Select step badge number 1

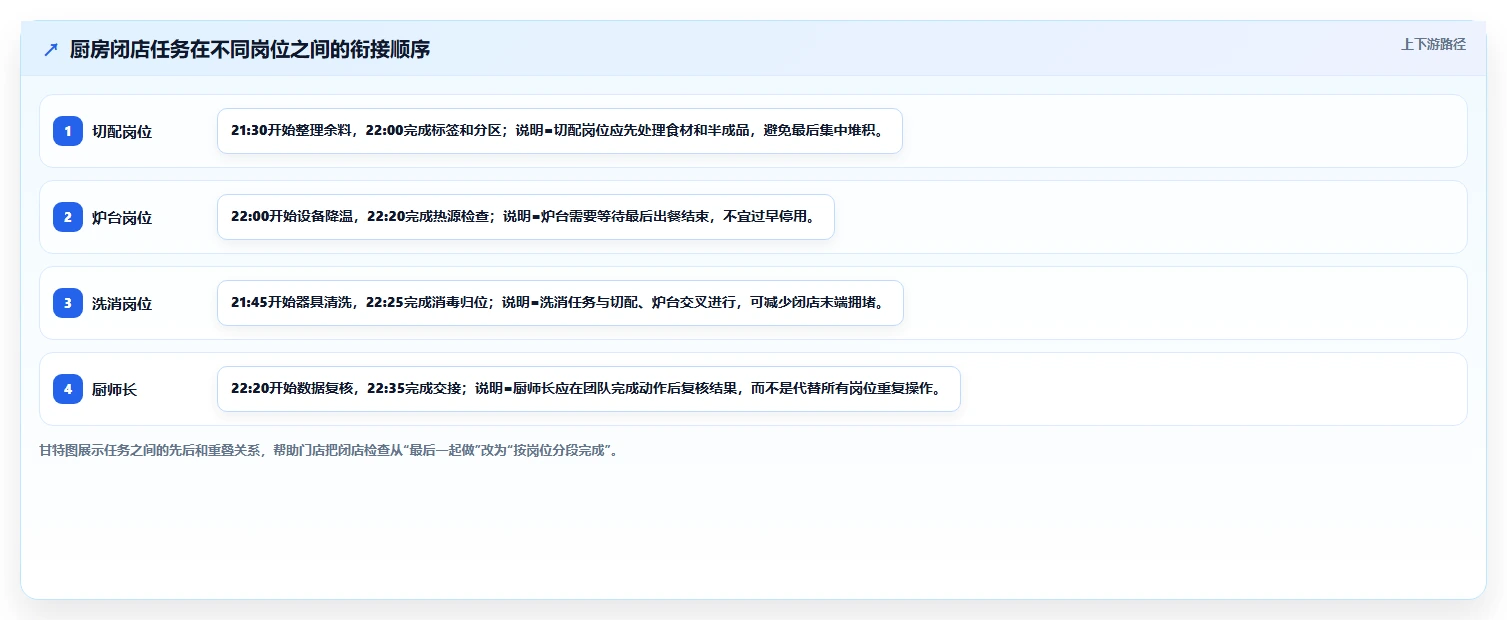pyautogui.click(x=68, y=131)
